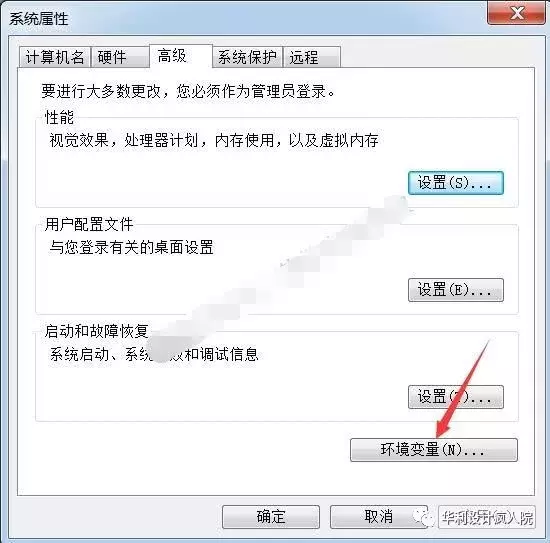Go to the 系统保护 tab
The image size is (550, 543).
(x=248, y=57)
